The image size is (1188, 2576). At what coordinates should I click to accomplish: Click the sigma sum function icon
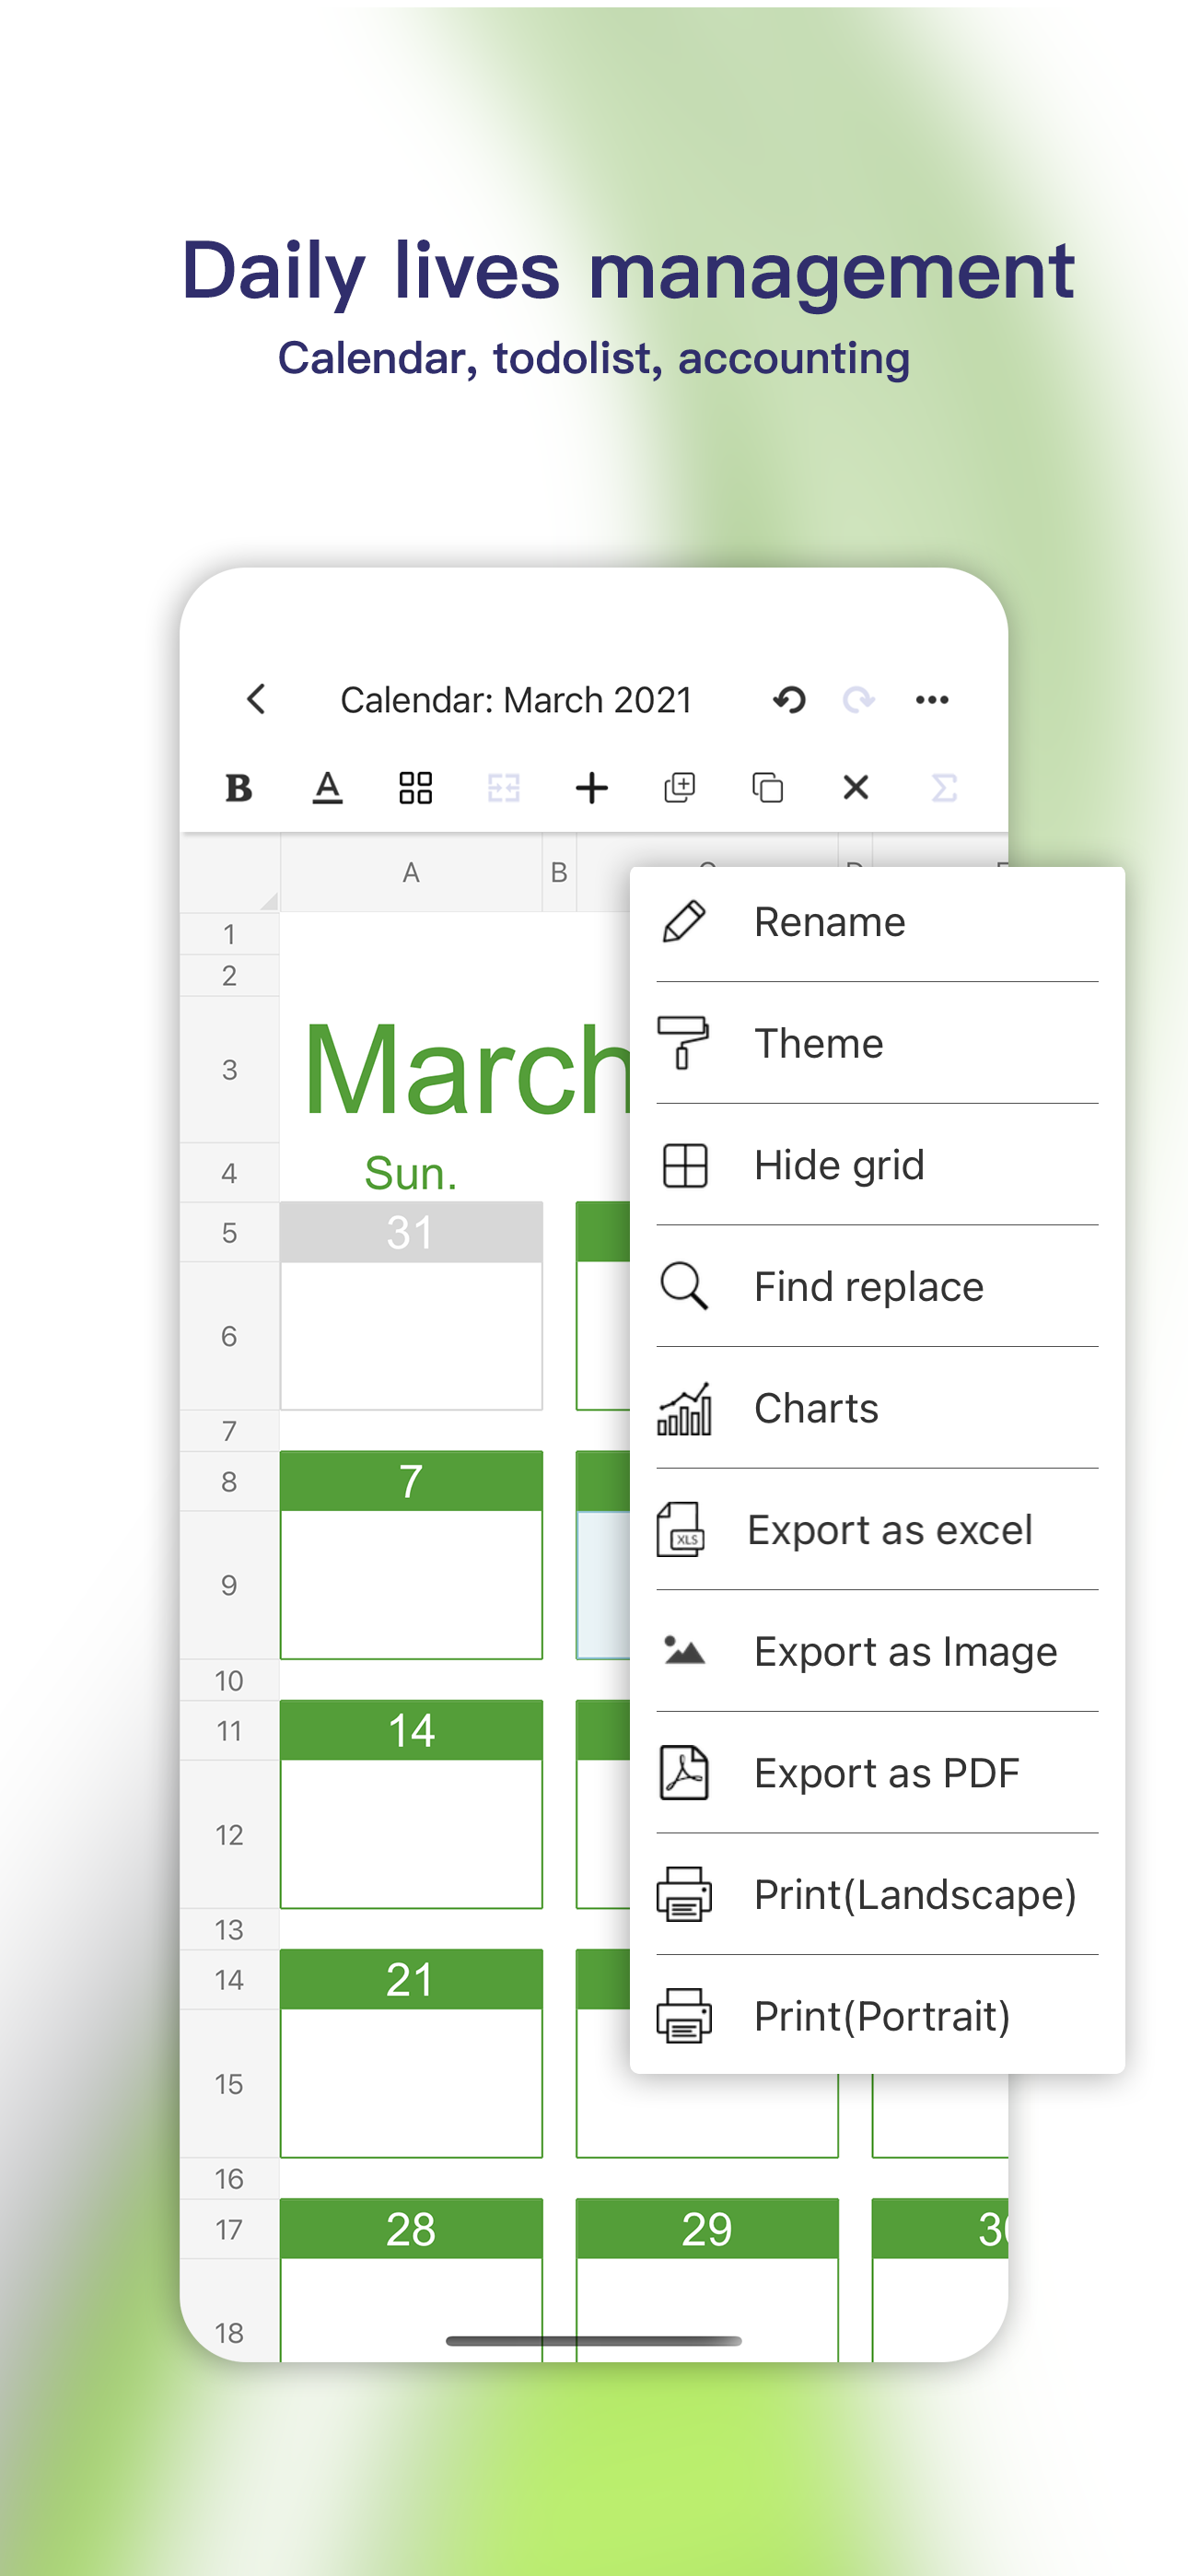[x=943, y=788]
